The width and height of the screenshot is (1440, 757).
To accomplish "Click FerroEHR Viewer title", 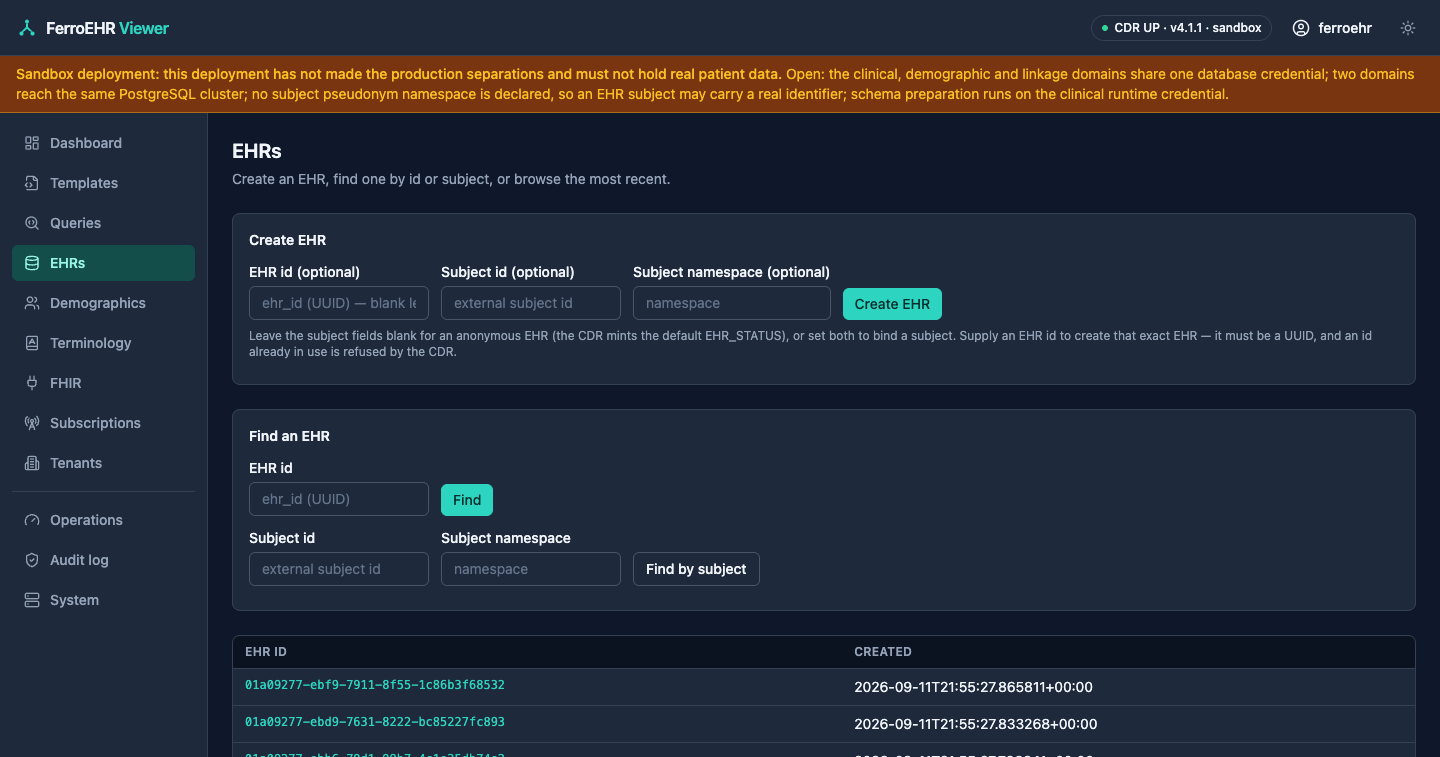I will (x=107, y=28).
